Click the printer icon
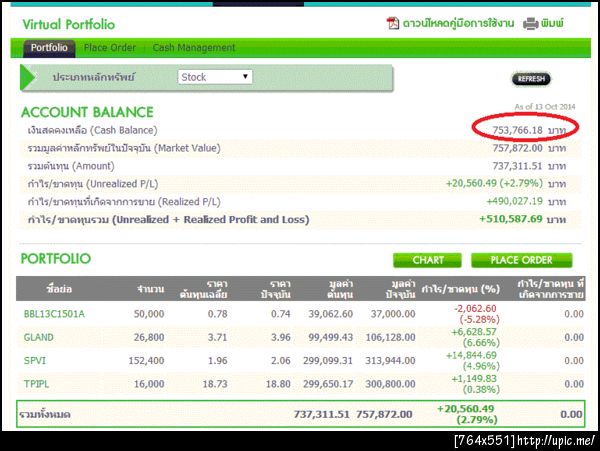600x451 pixels. click(530, 24)
